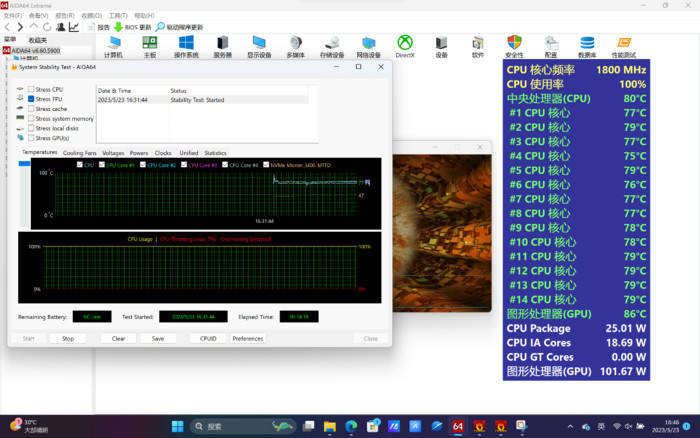Click the 操作系统 Windows logo icon
Screen dimensions: 700x438
pyautogui.click(x=186, y=44)
